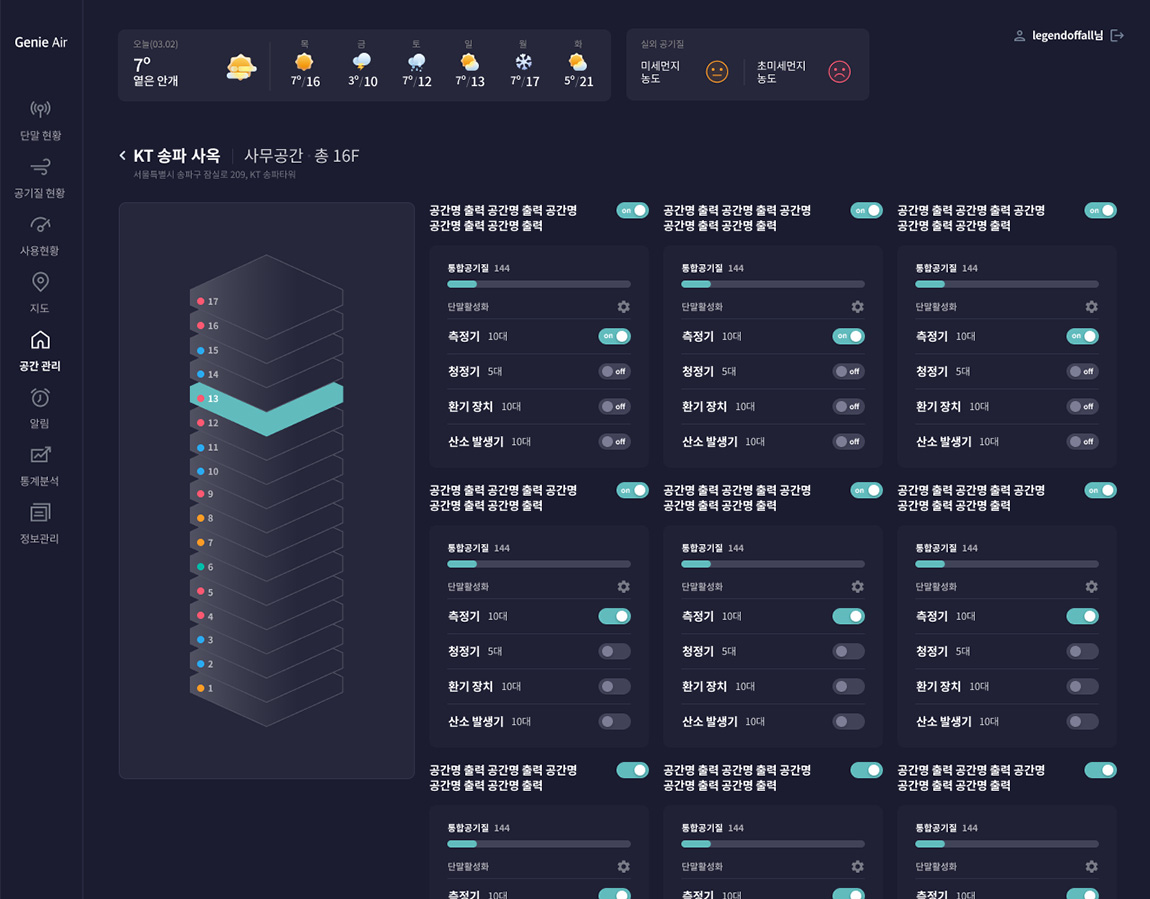Image resolution: width=1150 pixels, height=899 pixels.
Task: Click the logout icon beside legendoffall님
Action: coord(1117,36)
